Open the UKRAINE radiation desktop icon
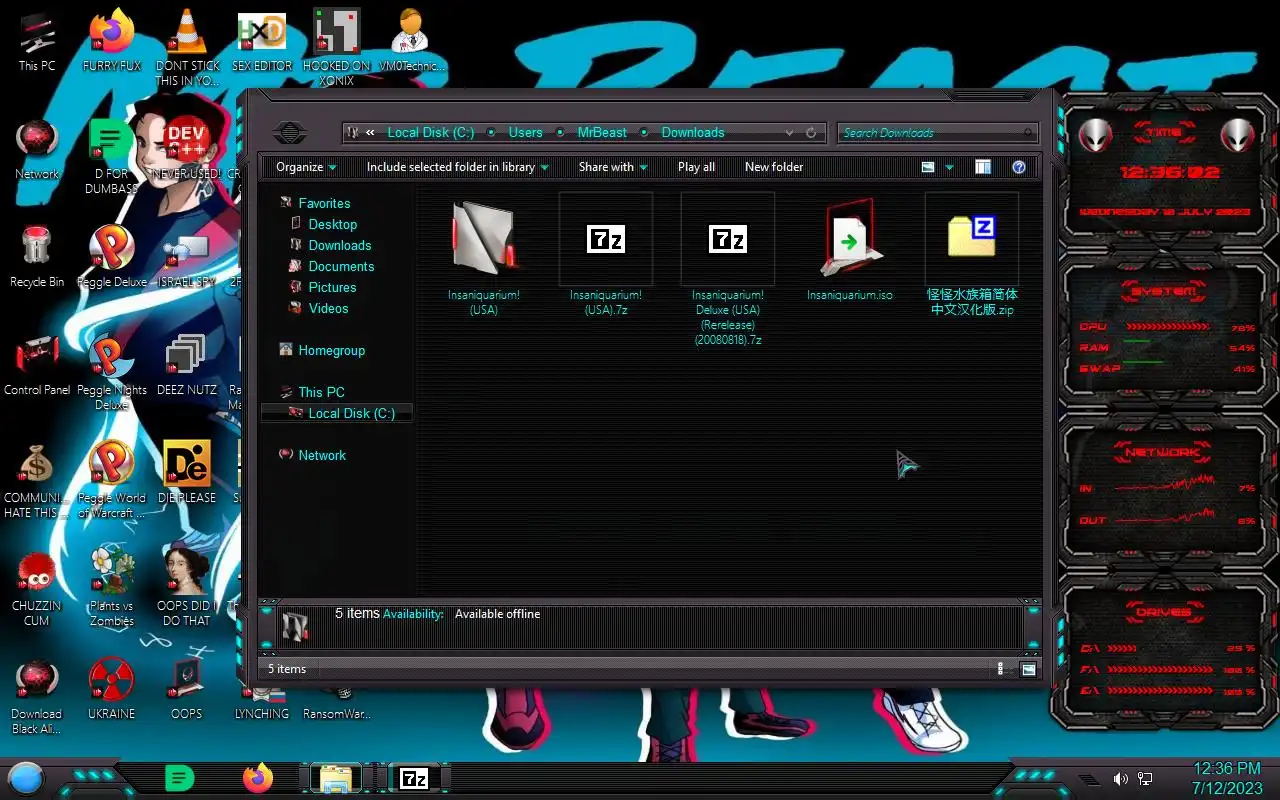Image resolution: width=1280 pixels, height=800 pixels. [112, 689]
